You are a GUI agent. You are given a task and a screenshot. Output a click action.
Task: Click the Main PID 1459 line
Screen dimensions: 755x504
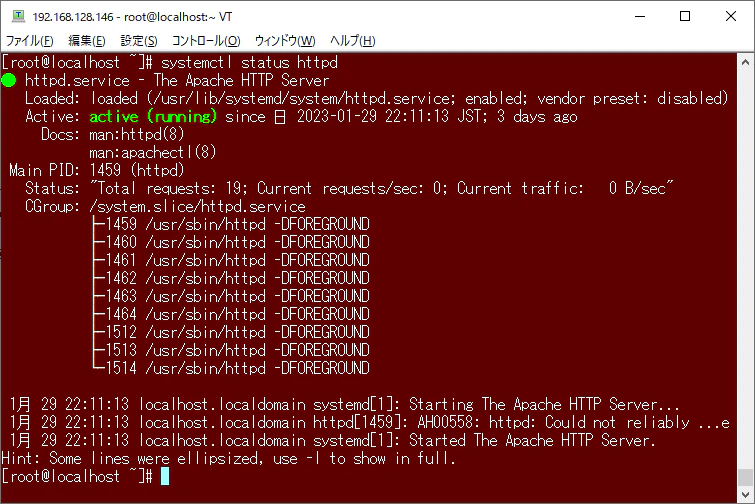tap(97, 170)
